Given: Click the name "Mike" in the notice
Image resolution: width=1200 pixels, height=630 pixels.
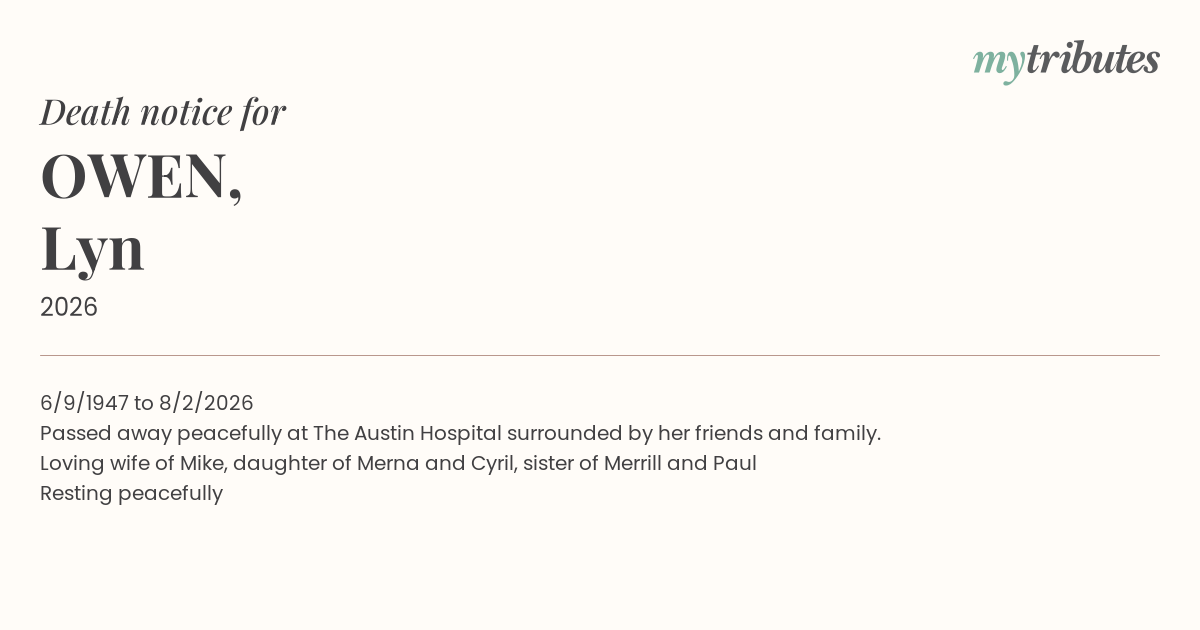Looking at the screenshot, I should click(202, 463).
